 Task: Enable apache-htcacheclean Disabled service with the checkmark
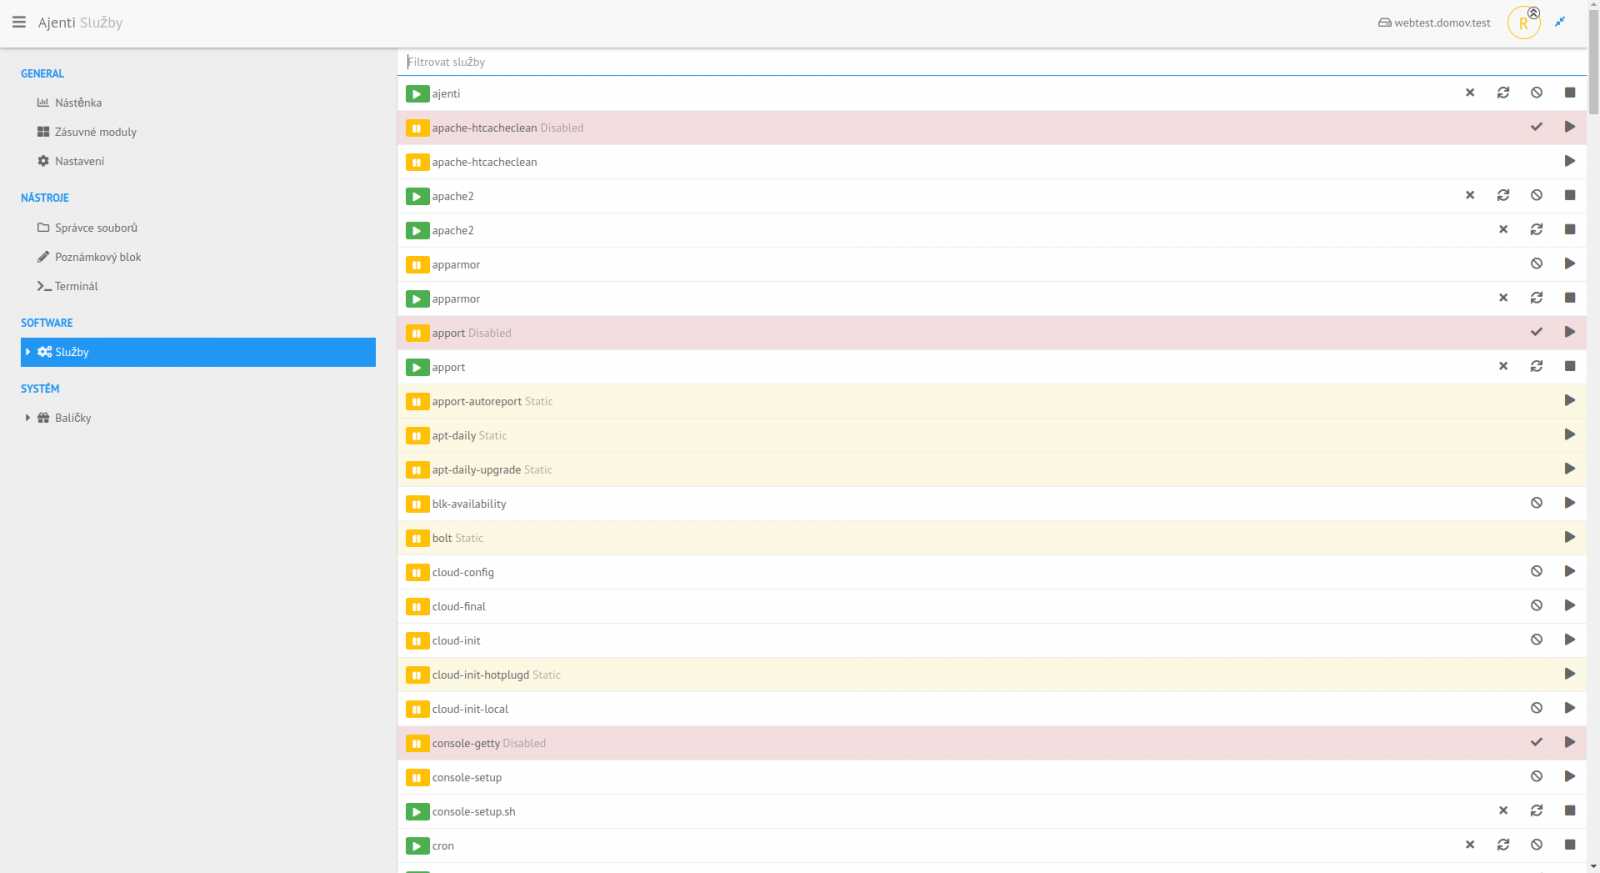pyautogui.click(x=1537, y=127)
